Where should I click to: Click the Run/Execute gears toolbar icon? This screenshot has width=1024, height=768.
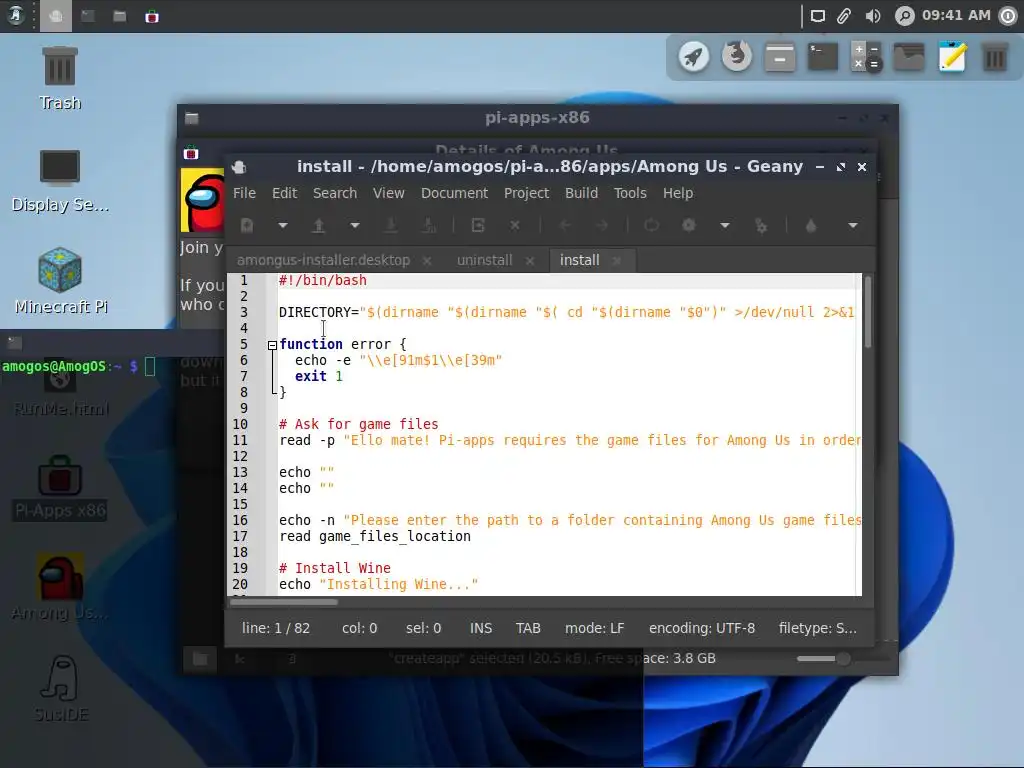coord(761,225)
